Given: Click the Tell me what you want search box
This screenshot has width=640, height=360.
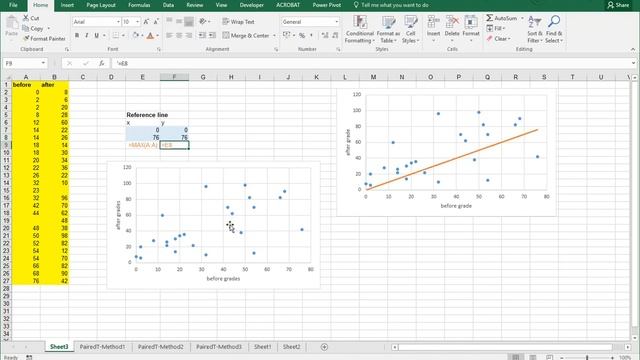Looking at the screenshot, I should tap(391, 5).
